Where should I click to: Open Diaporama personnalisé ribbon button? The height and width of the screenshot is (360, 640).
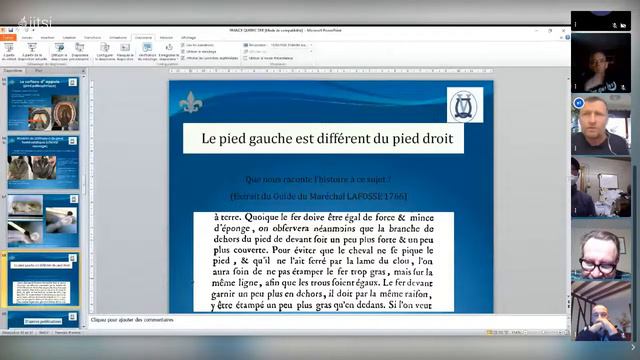80,52
